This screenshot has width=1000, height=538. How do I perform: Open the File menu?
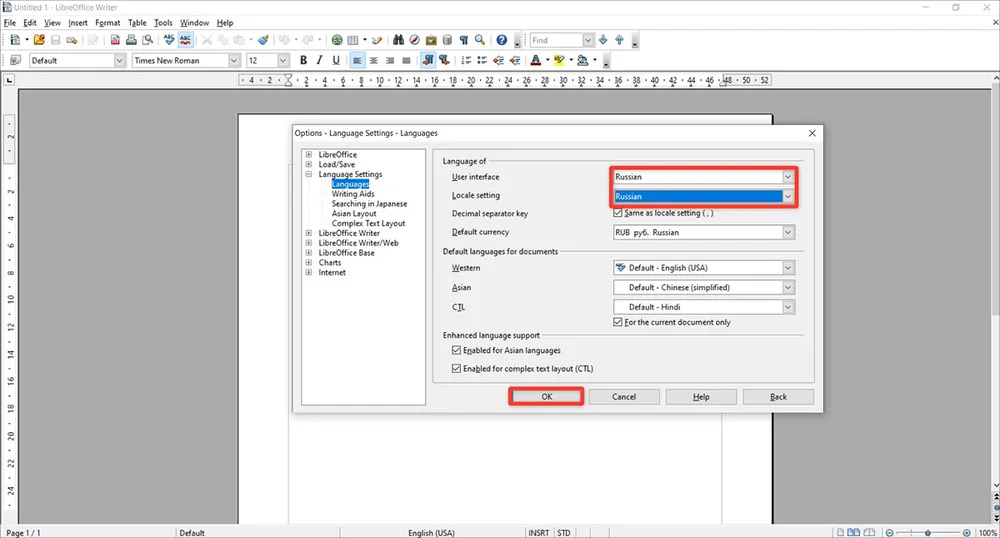[x=10, y=23]
